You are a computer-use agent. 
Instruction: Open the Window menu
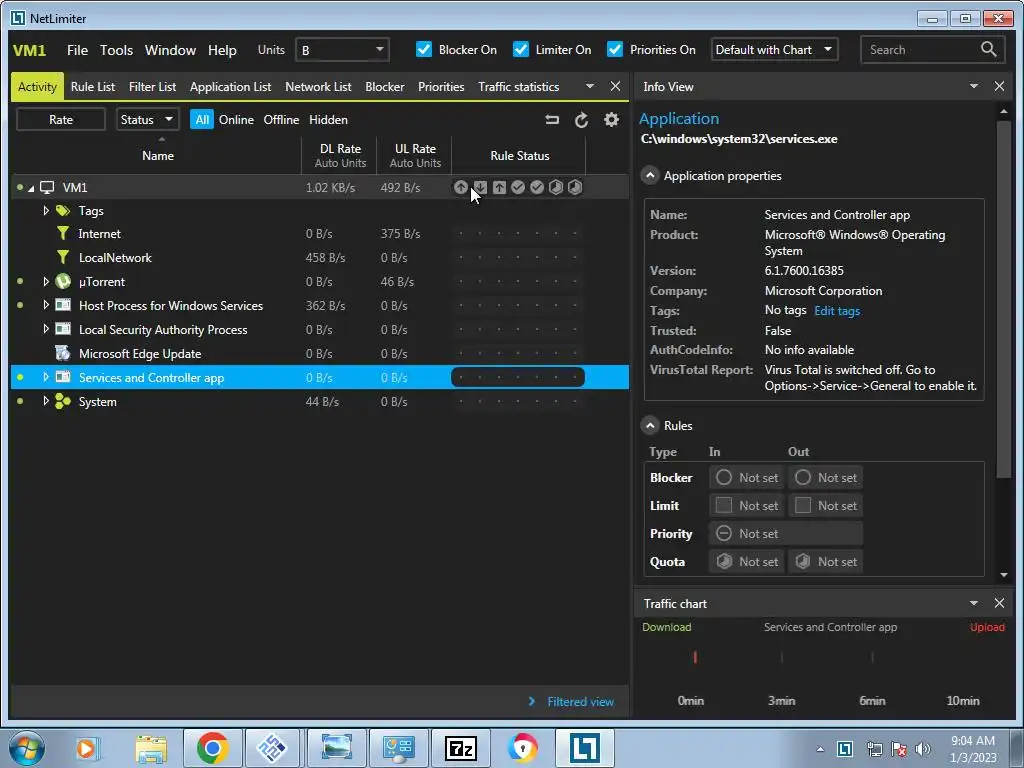pos(170,50)
